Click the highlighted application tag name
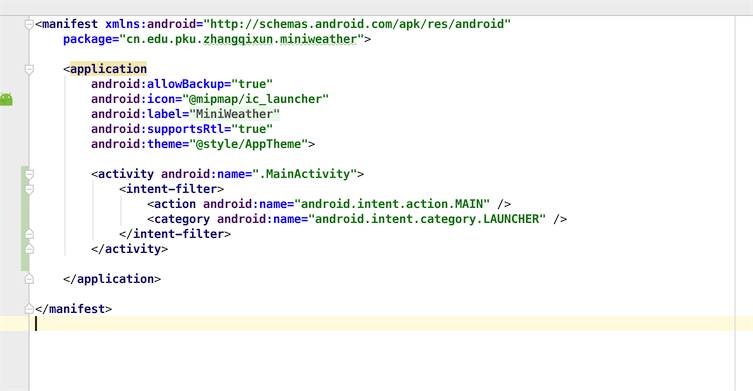The height and width of the screenshot is (391, 753). [x=109, y=69]
